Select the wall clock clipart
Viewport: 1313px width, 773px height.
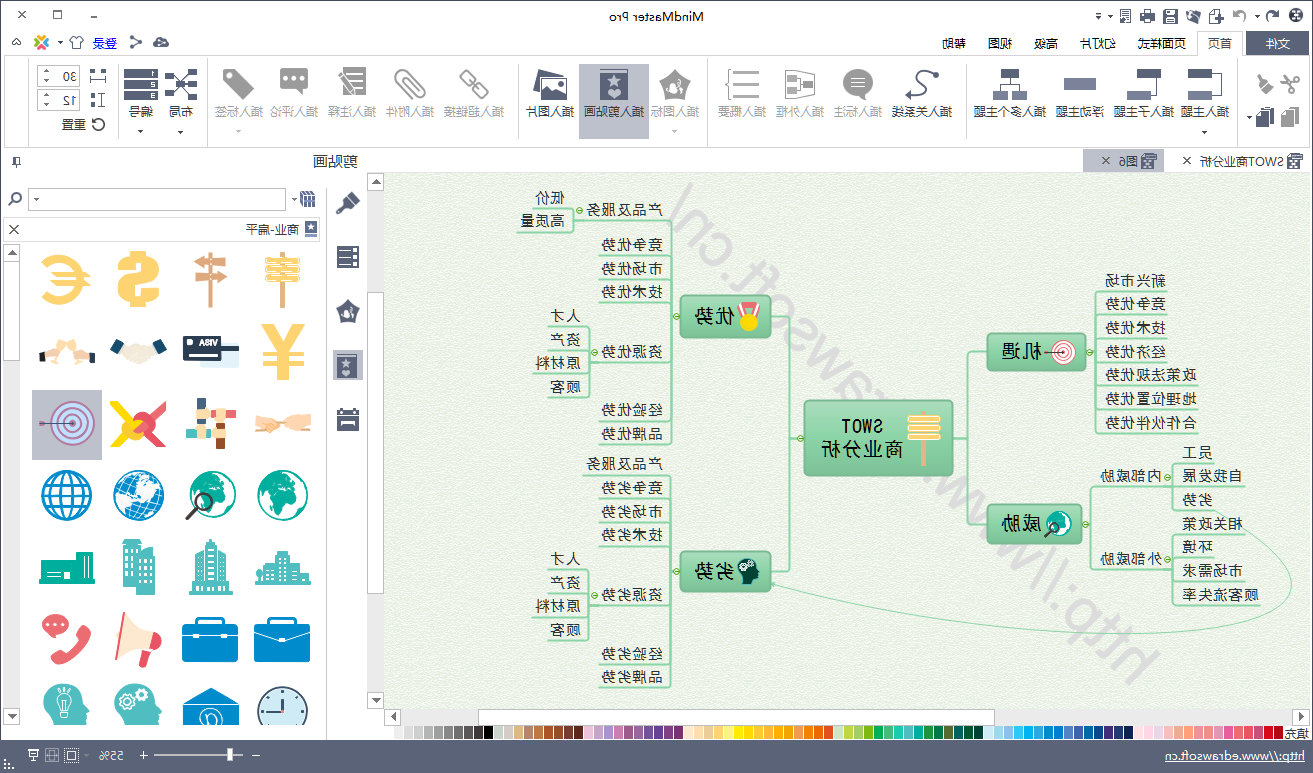coord(282,706)
